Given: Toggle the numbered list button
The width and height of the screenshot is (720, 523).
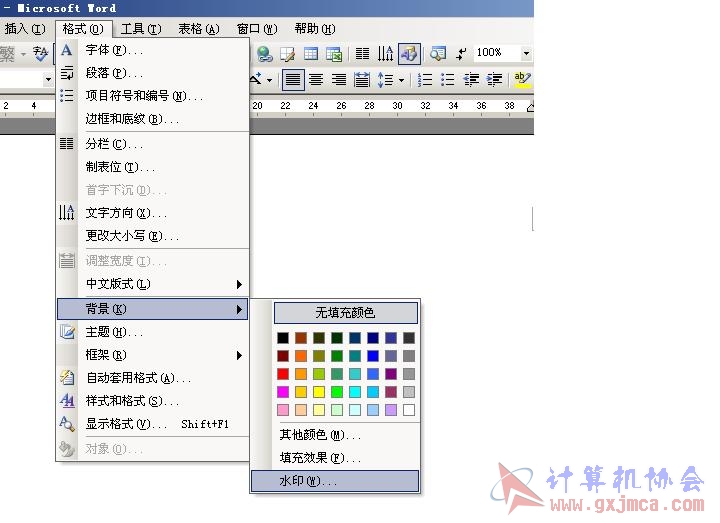Looking at the screenshot, I should [x=425, y=80].
